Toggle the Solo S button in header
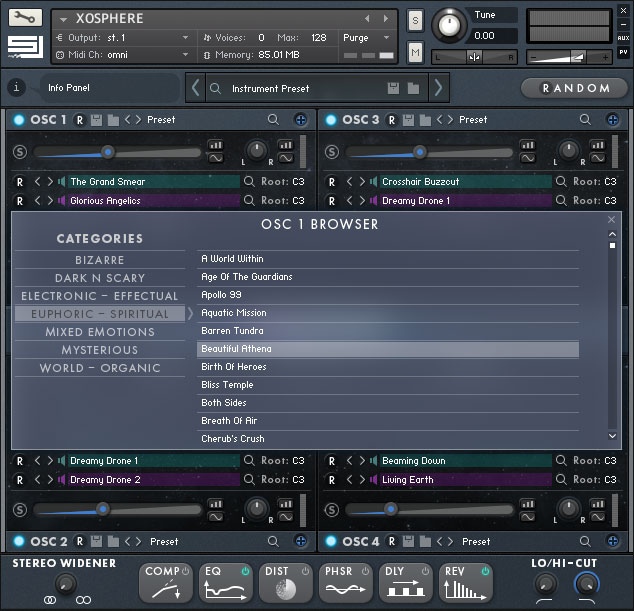 pyautogui.click(x=415, y=20)
